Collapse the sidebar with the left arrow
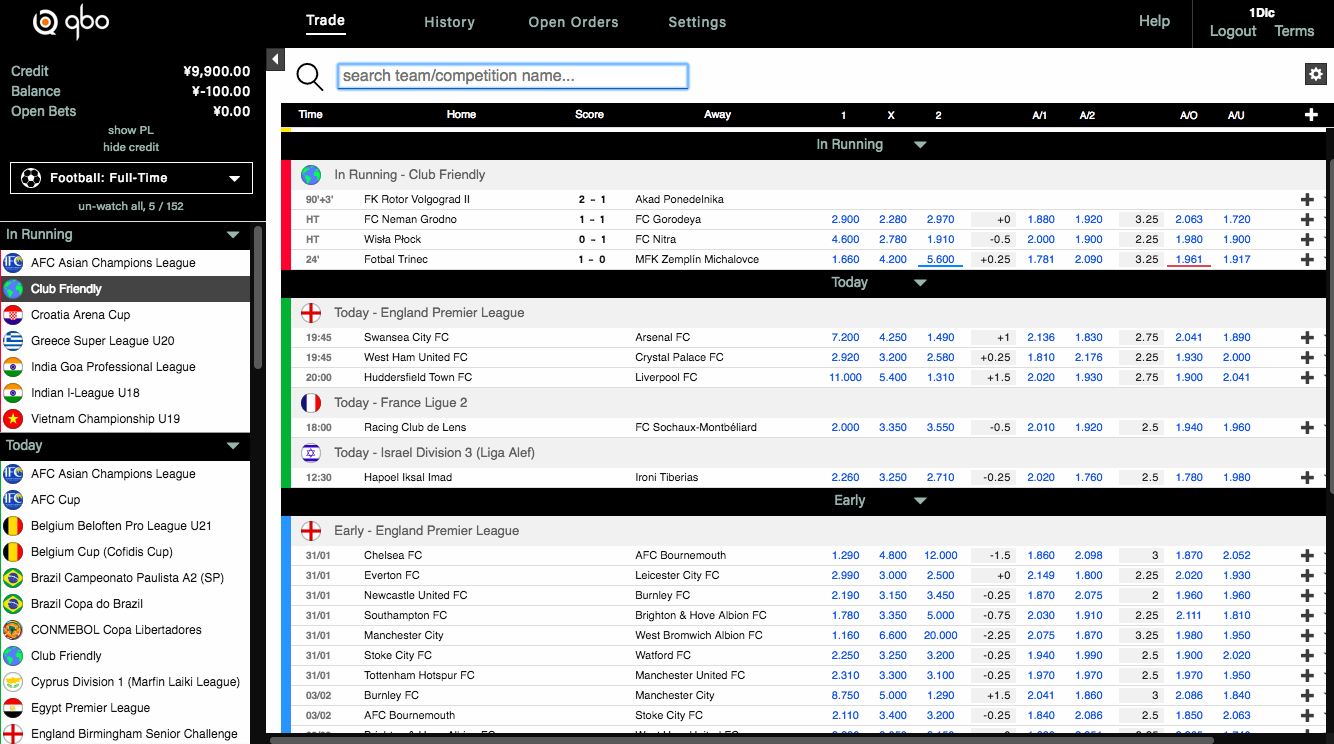 (x=275, y=59)
